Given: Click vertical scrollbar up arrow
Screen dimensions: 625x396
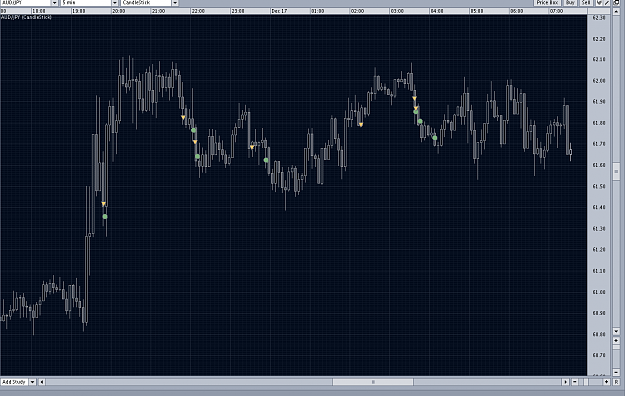Looking at the screenshot, I should tap(616, 11).
